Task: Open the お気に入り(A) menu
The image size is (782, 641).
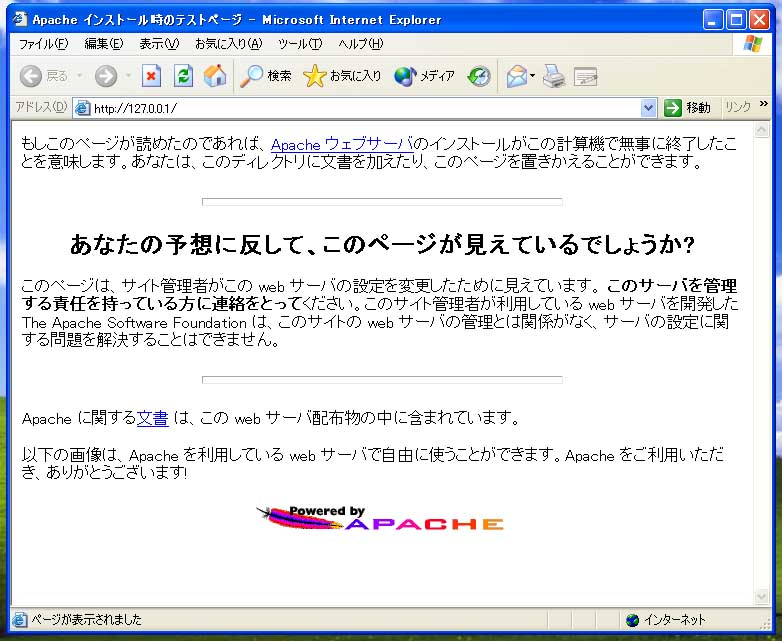Action: click(228, 44)
